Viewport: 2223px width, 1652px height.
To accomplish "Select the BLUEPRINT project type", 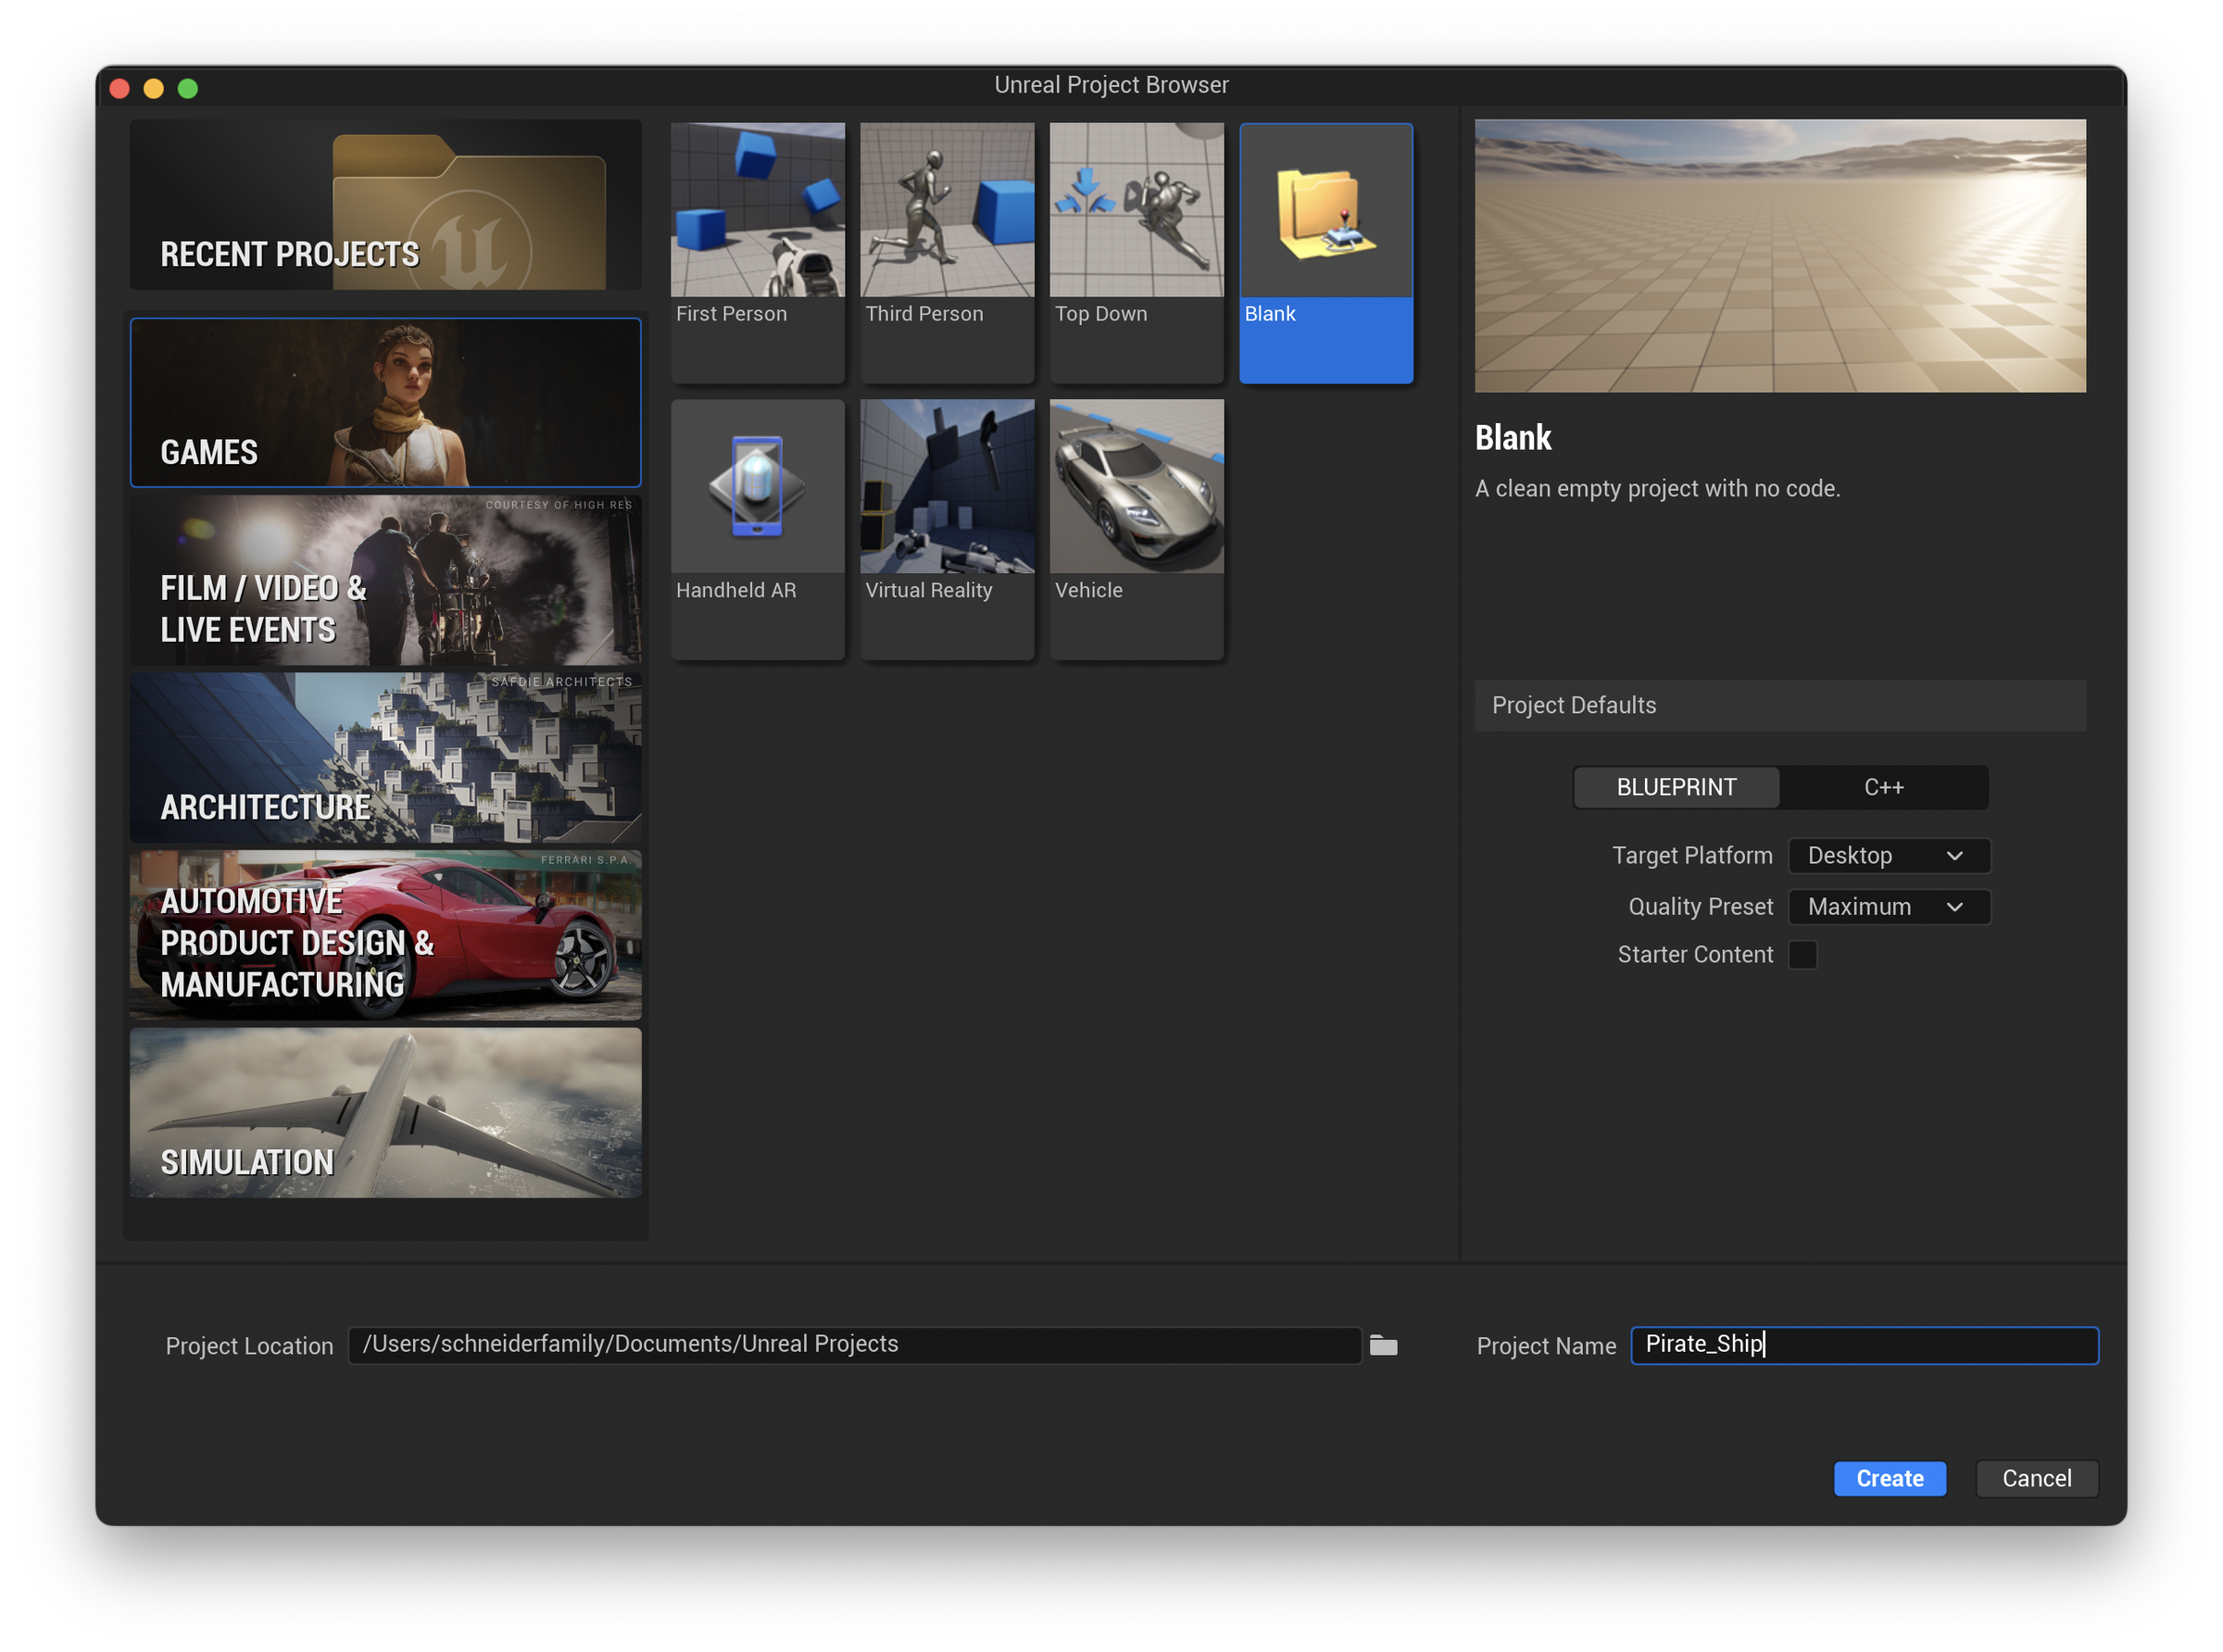I will (1676, 787).
